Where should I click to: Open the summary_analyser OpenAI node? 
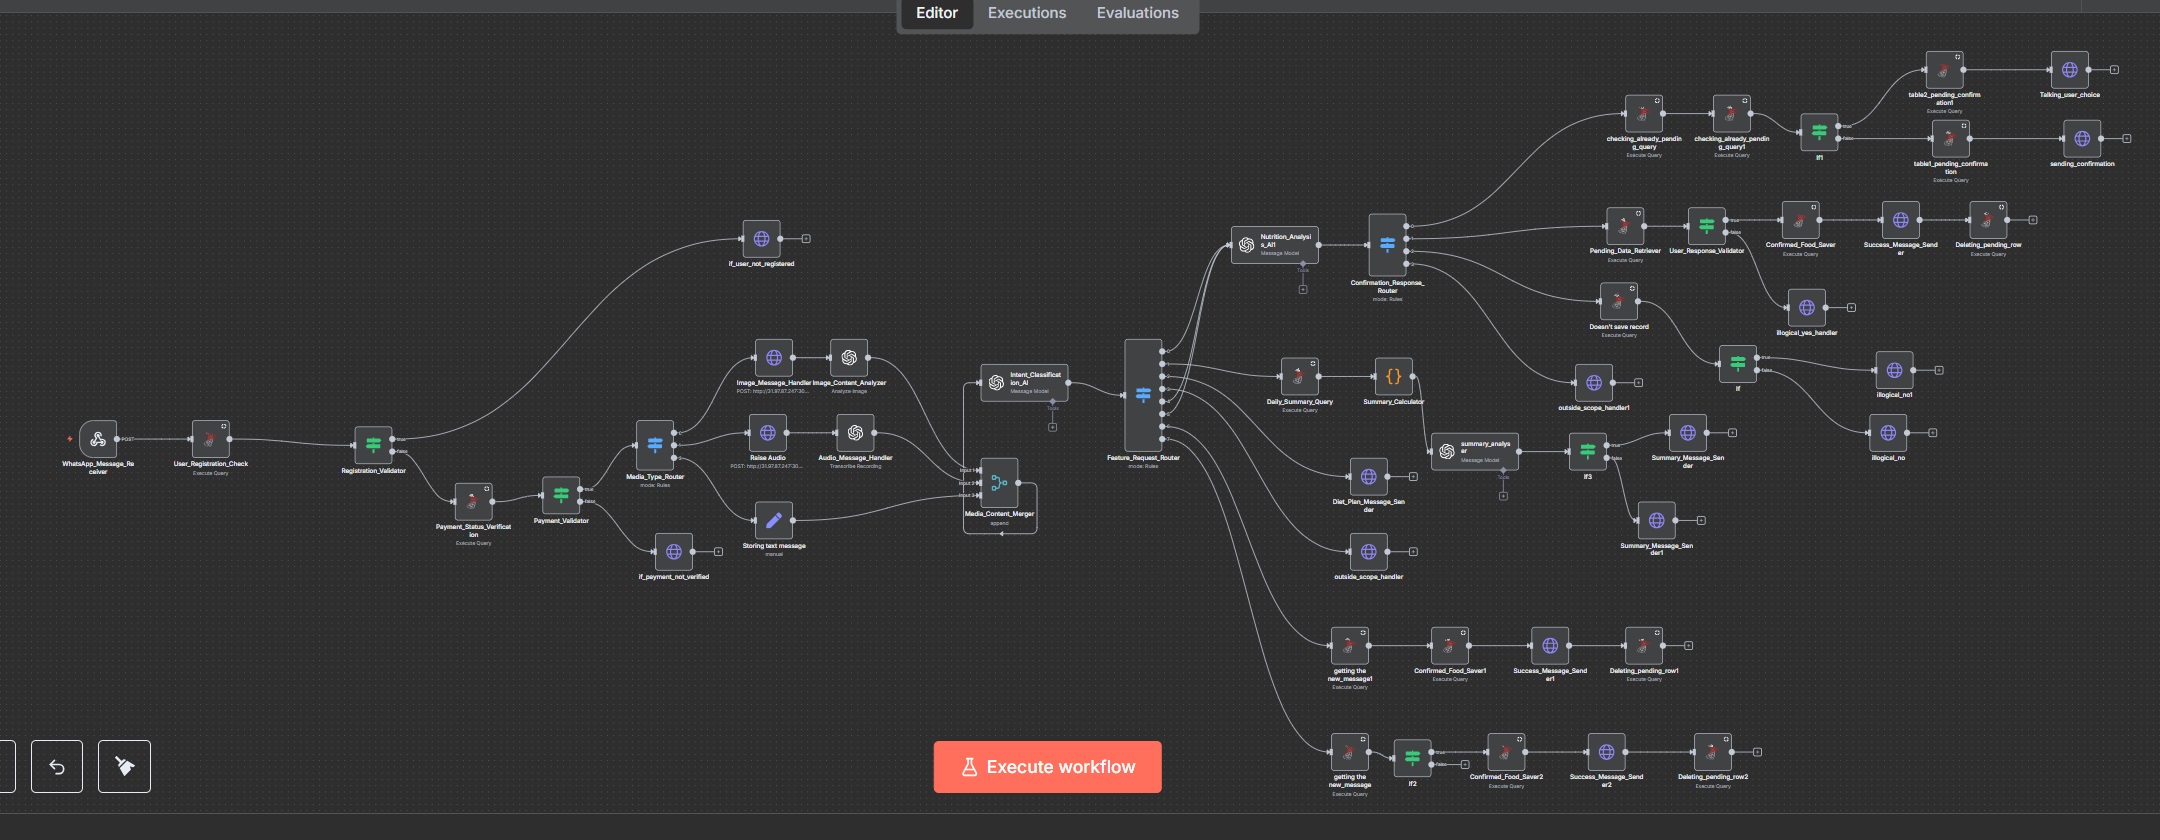(1475, 452)
